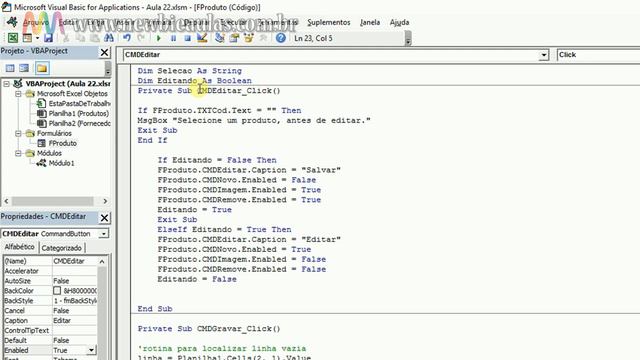The height and width of the screenshot is (360, 640).
Task: Click Insert UserForm toolbar icon
Action: pos(27,38)
